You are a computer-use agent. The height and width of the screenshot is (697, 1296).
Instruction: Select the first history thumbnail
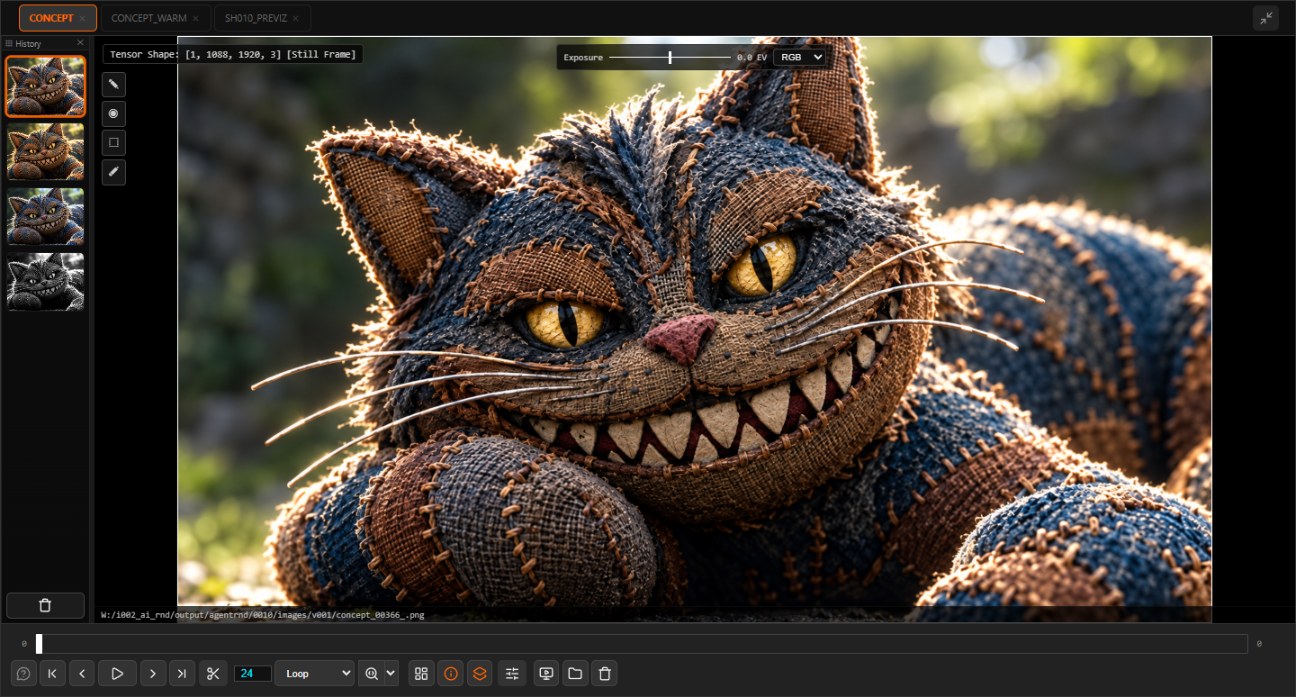46,86
